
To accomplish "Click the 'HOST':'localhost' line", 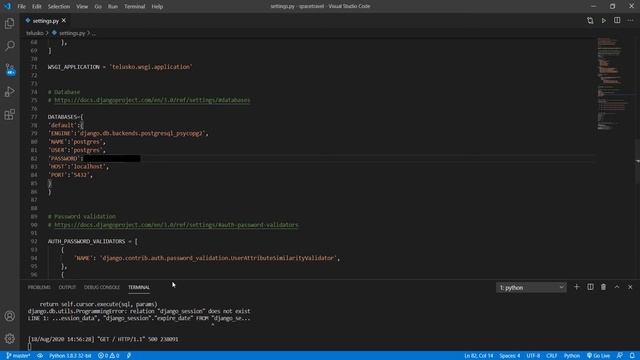I will tap(78, 167).
